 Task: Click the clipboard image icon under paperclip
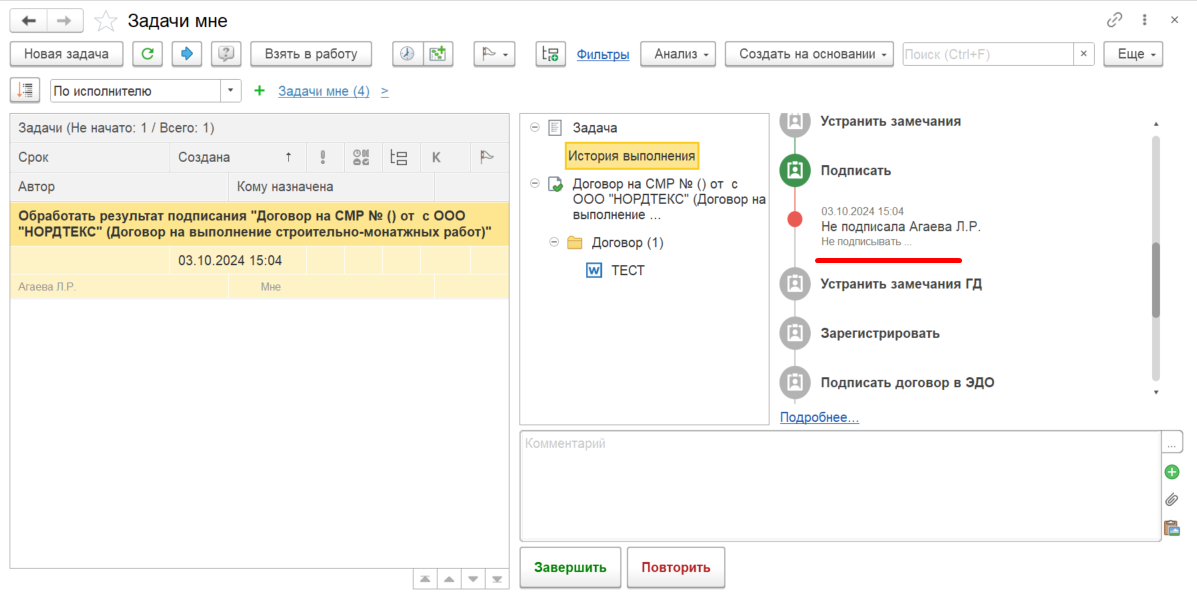(1172, 527)
